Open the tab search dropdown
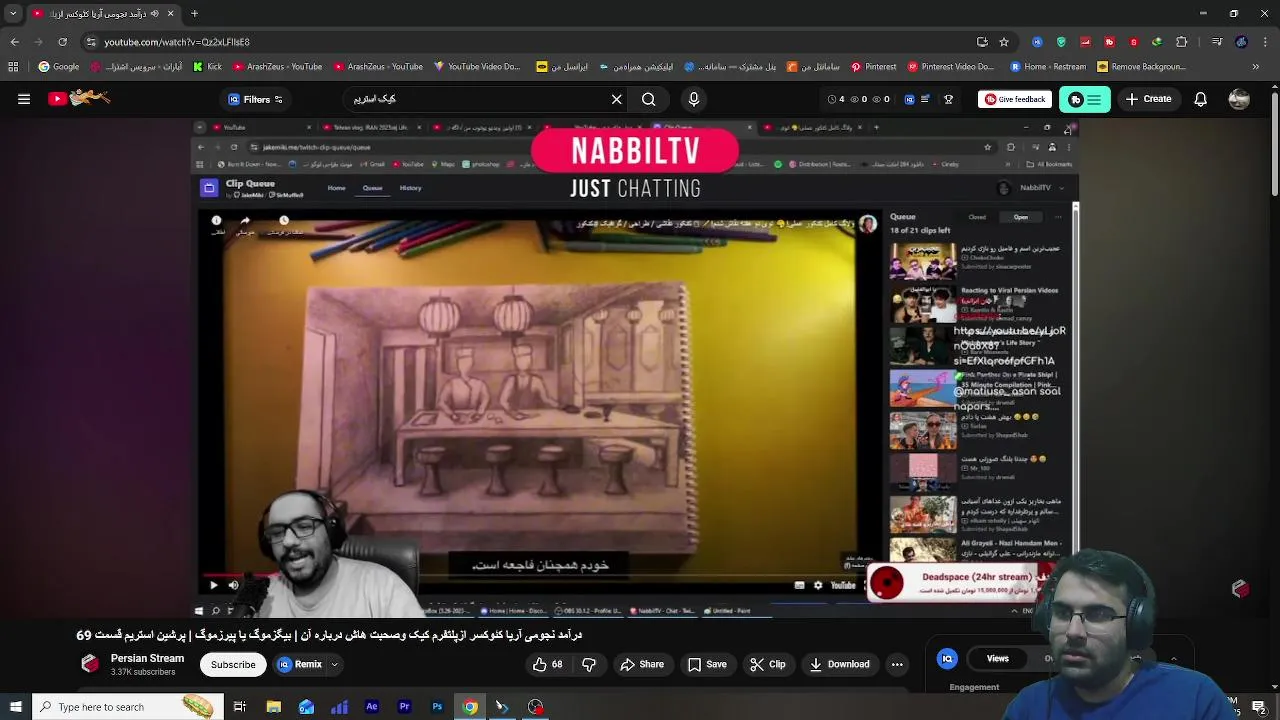This screenshot has width=1280, height=720. coord(13,14)
